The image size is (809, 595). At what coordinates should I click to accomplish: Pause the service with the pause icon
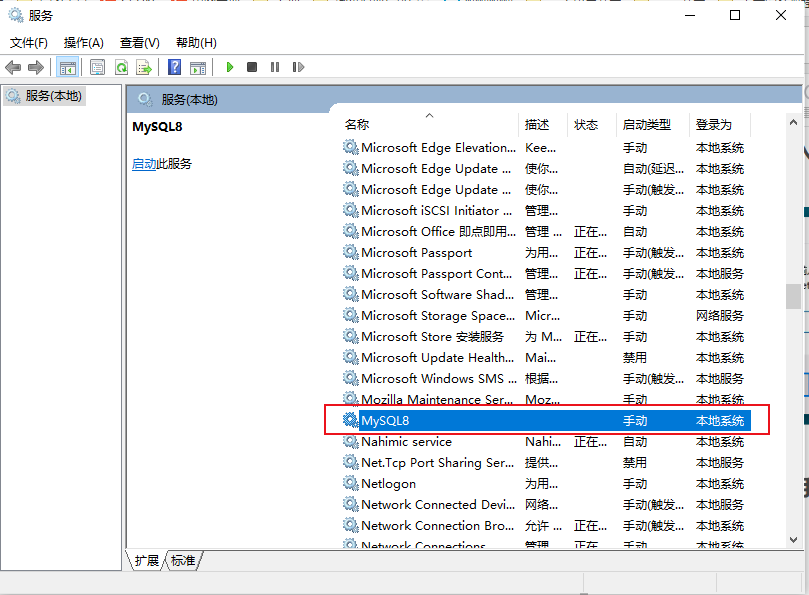tap(274, 67)
